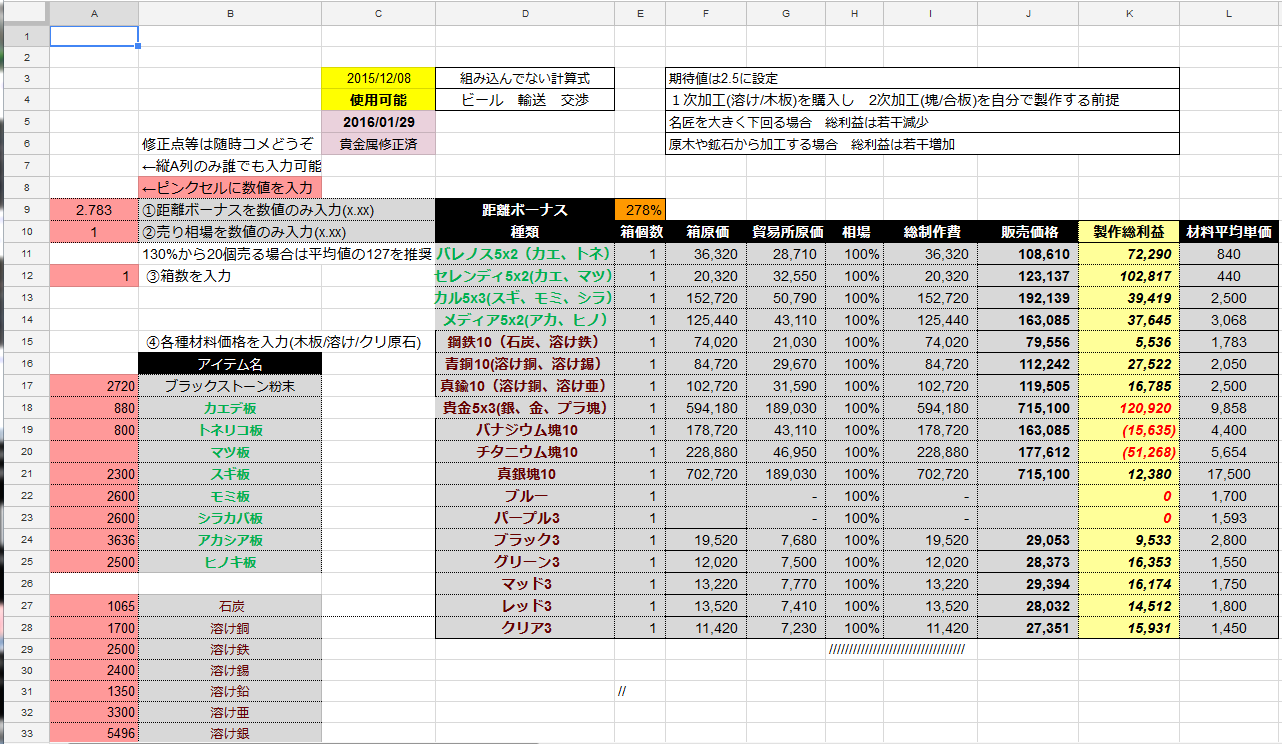Select the 箱原価 table header

(x=706, y=232)
